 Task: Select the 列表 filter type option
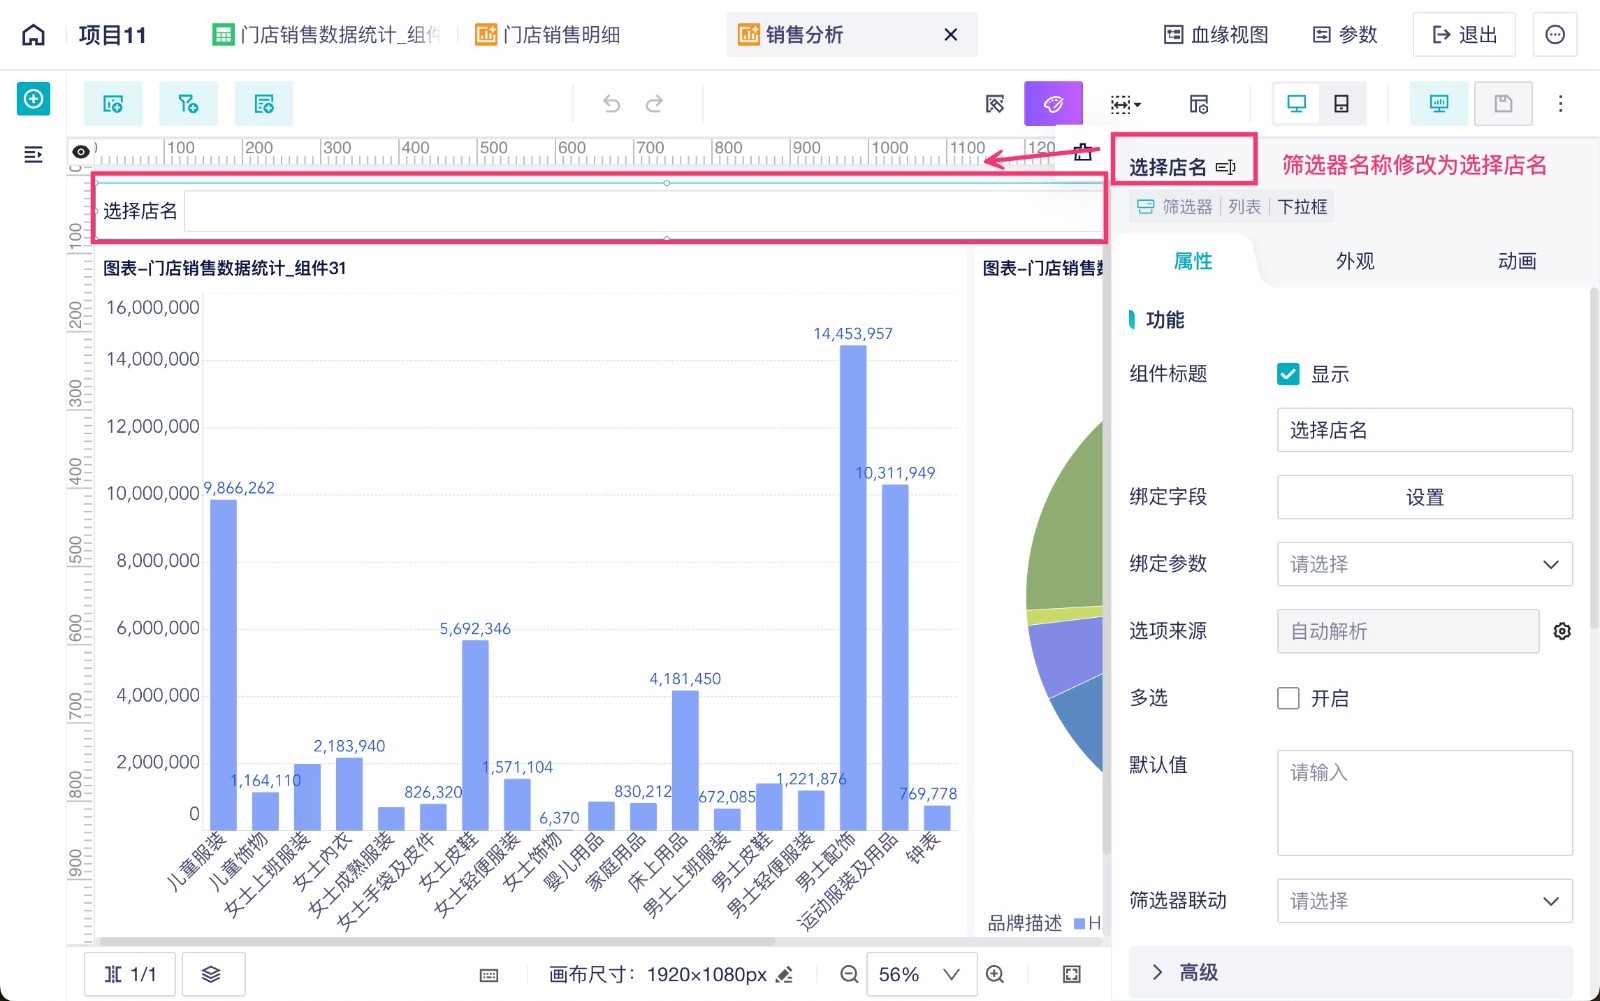point(1244,207)
